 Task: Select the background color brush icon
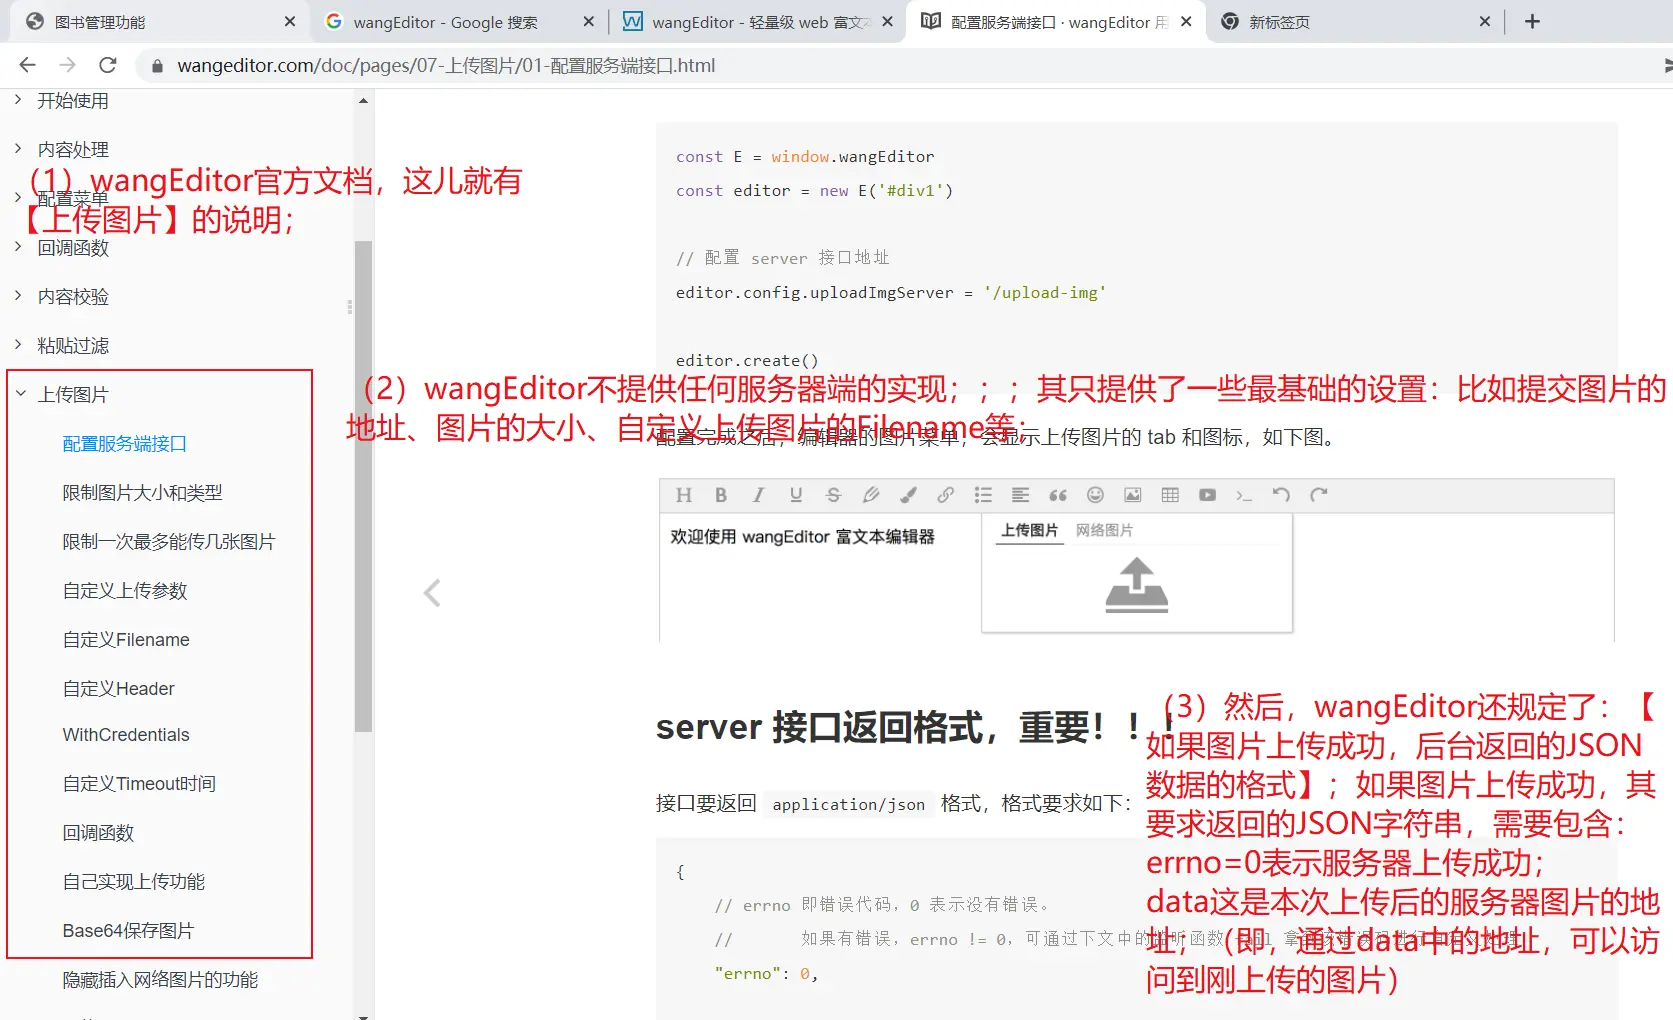[908, 495]
